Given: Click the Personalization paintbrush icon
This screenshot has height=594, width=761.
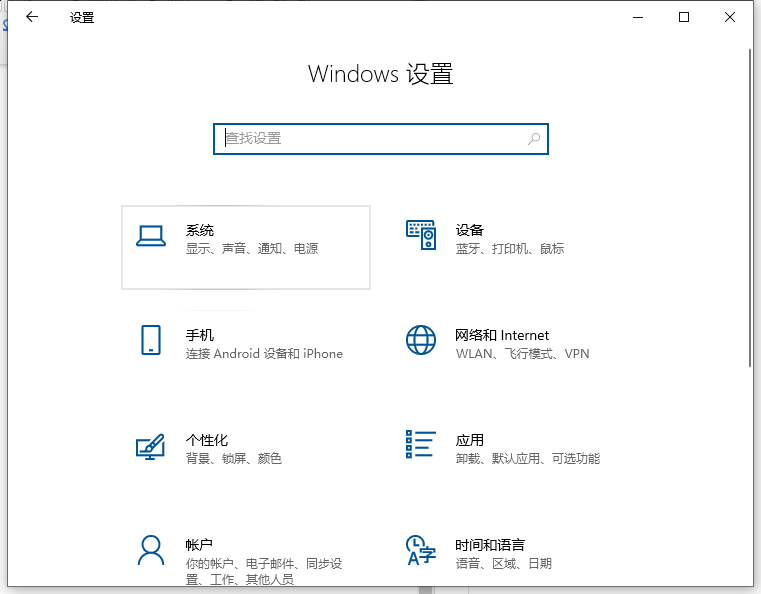Looking at the screenshot, I should point(150,445).
